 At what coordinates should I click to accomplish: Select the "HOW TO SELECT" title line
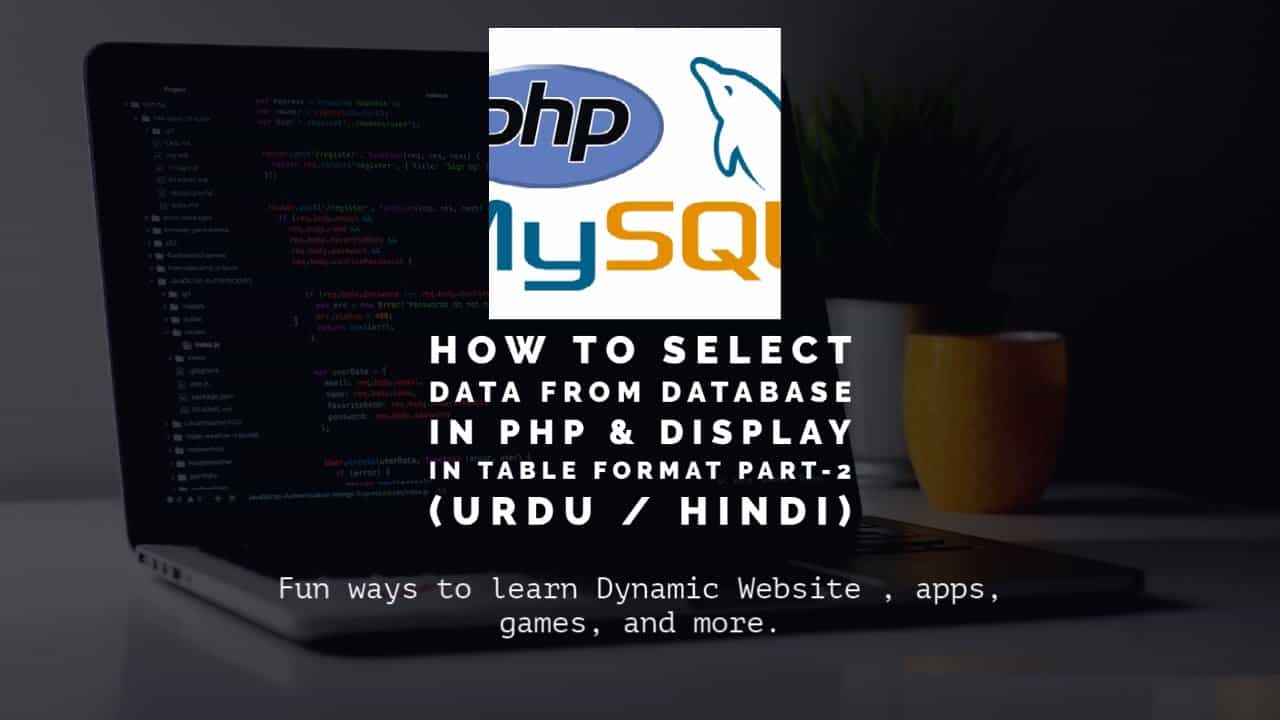pos(641,350)
